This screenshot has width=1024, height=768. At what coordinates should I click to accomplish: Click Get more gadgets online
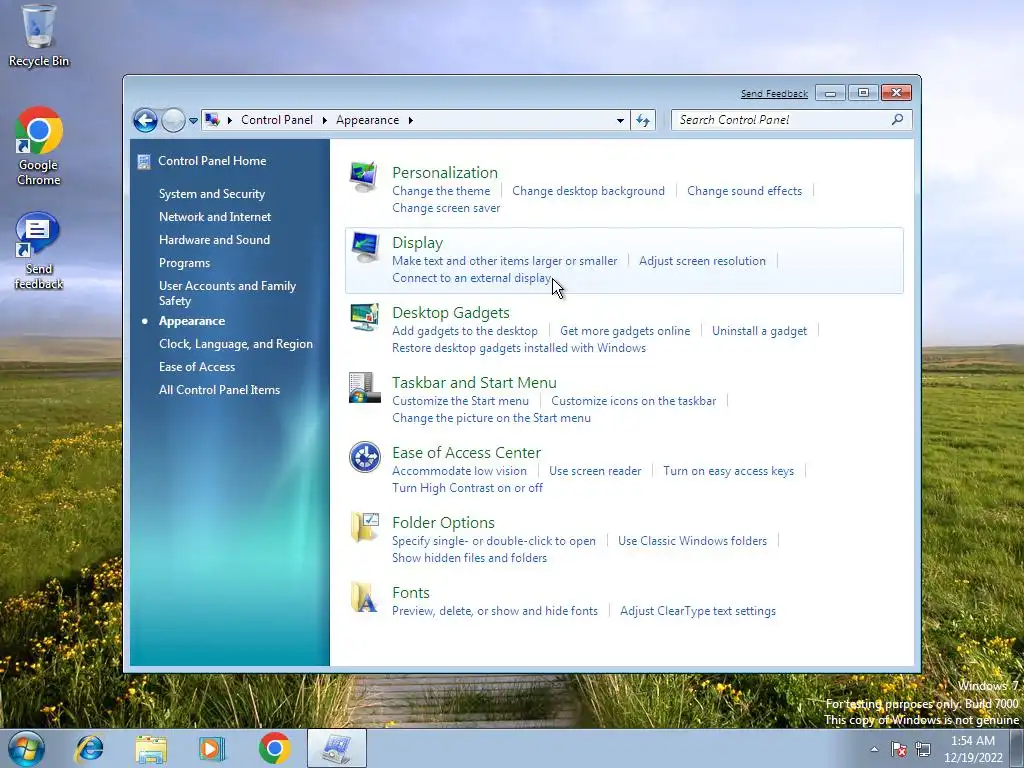click(625, 331)
